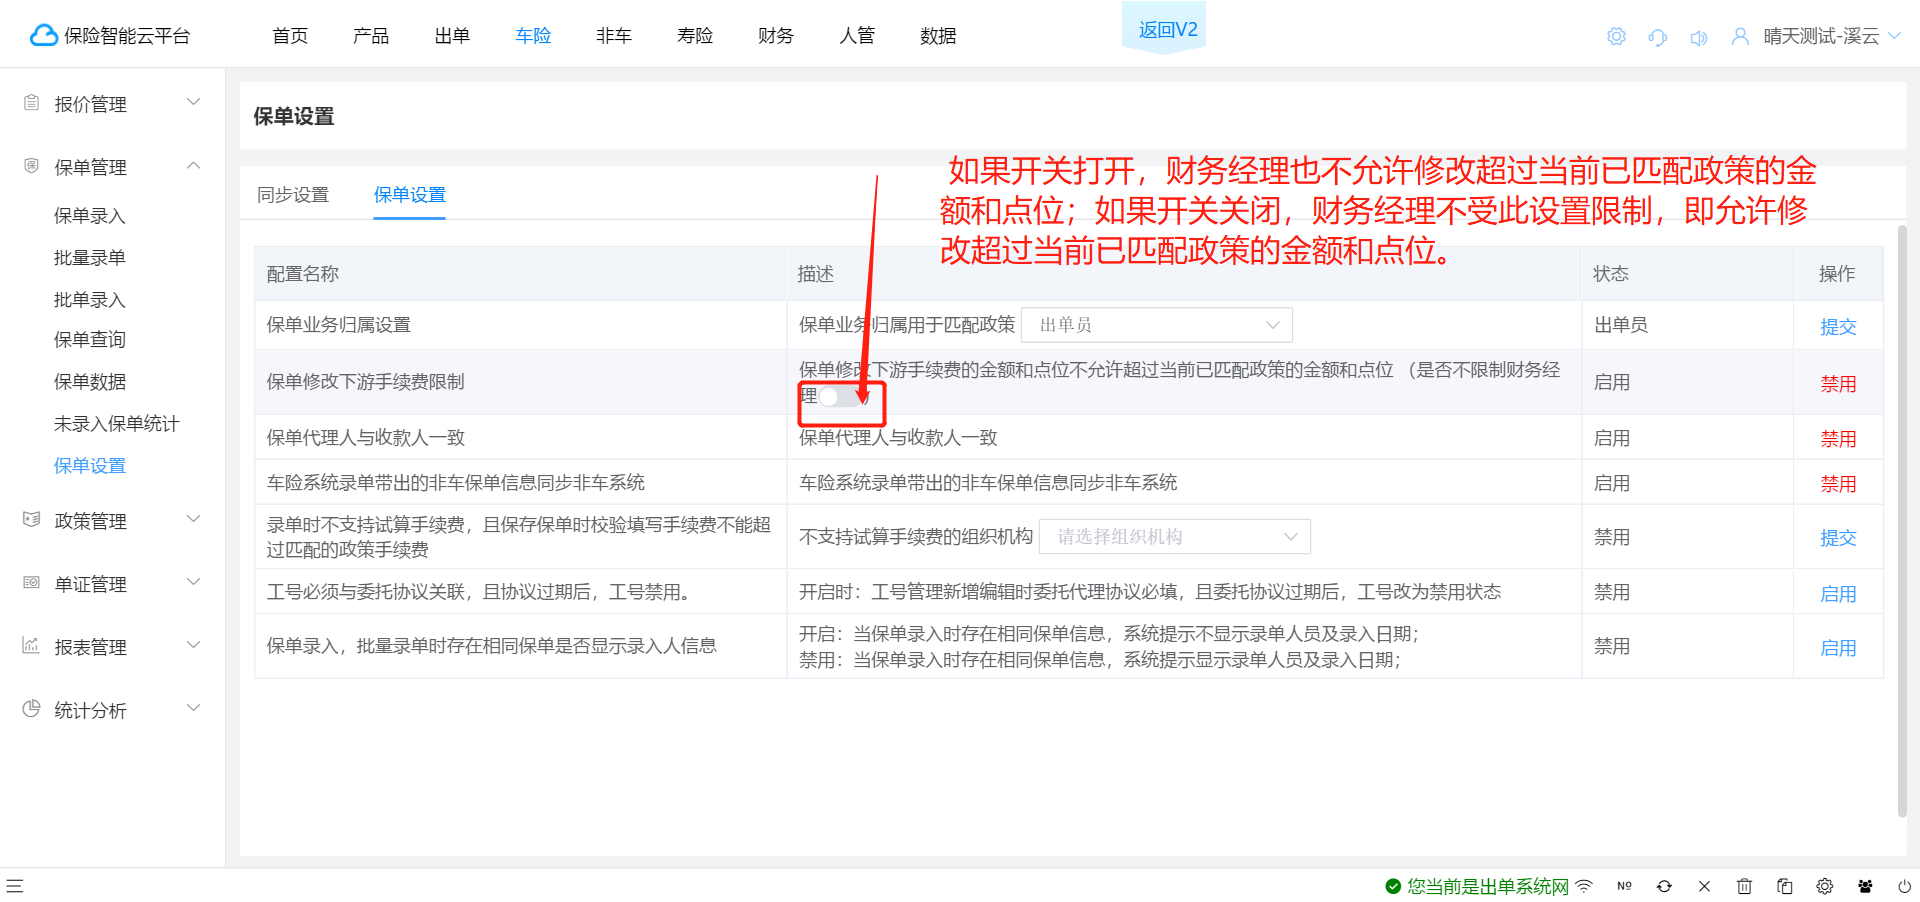Open 保单数据 in the sidebar
Screen dimensions: 1920x902
click(x=90, y=382)
